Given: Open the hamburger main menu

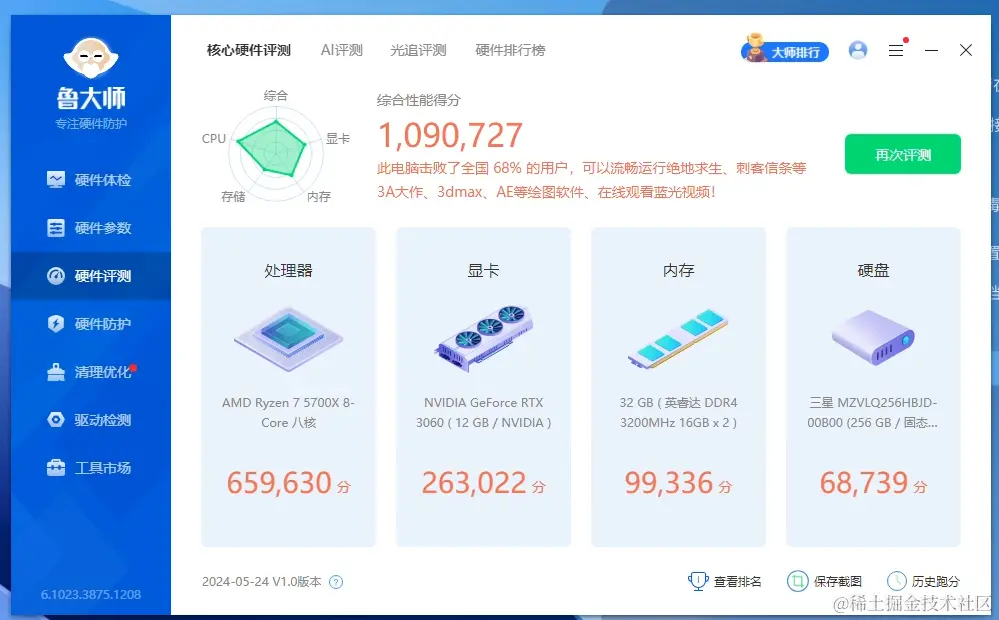Looking at the screenshot, I should [896, 50].
